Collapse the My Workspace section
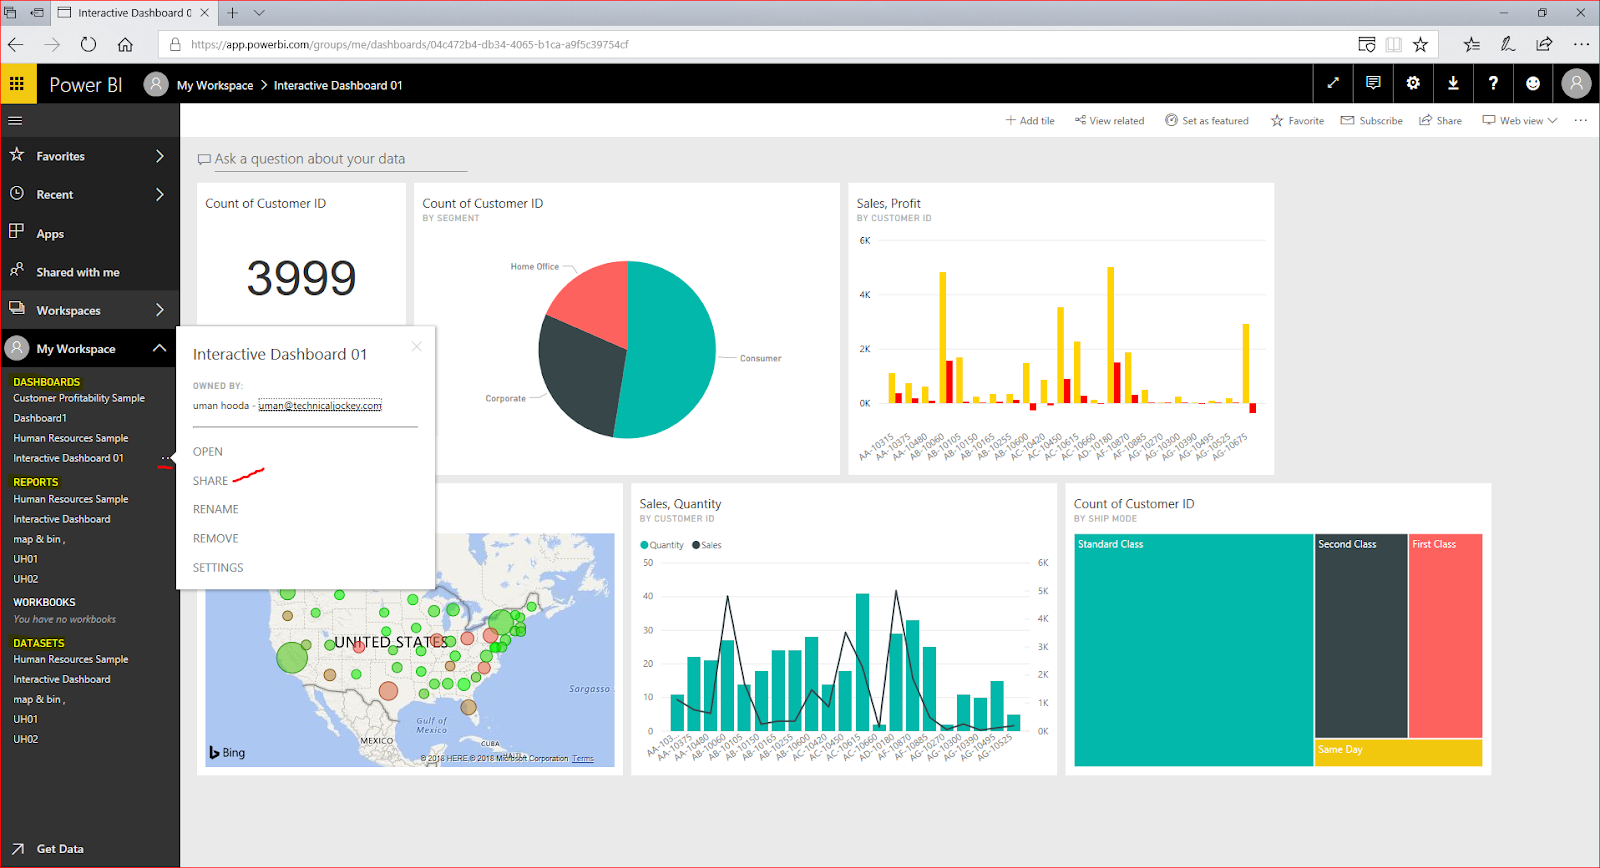The height and width of the screenshot is (868, 1600). click(x=159, y=348)
